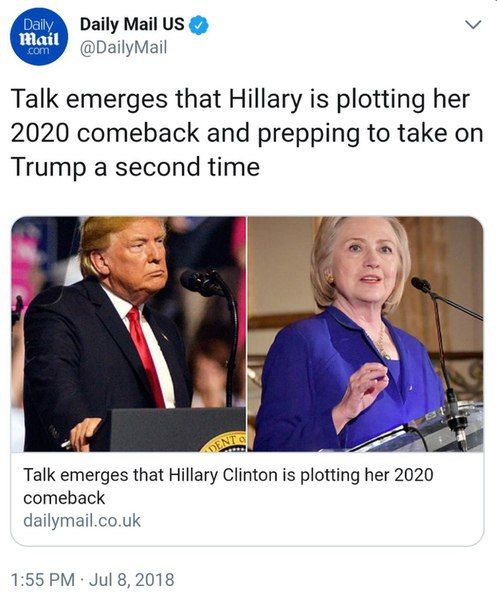Select the tweet text about 2020 comeback

click(247, 133)
